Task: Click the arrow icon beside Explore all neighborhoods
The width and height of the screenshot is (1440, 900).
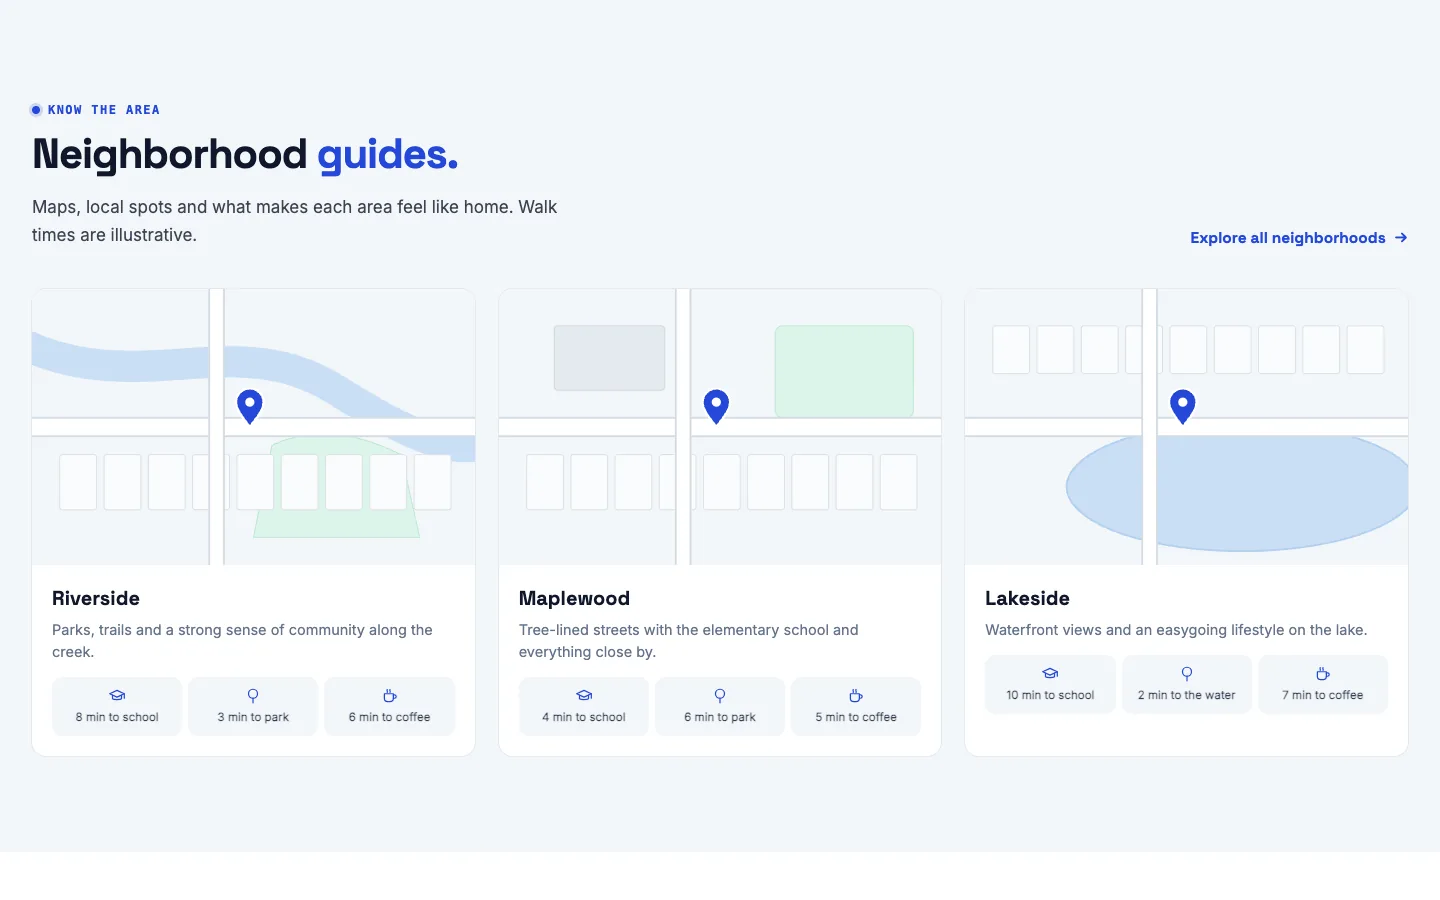Action: [1401, 238]
